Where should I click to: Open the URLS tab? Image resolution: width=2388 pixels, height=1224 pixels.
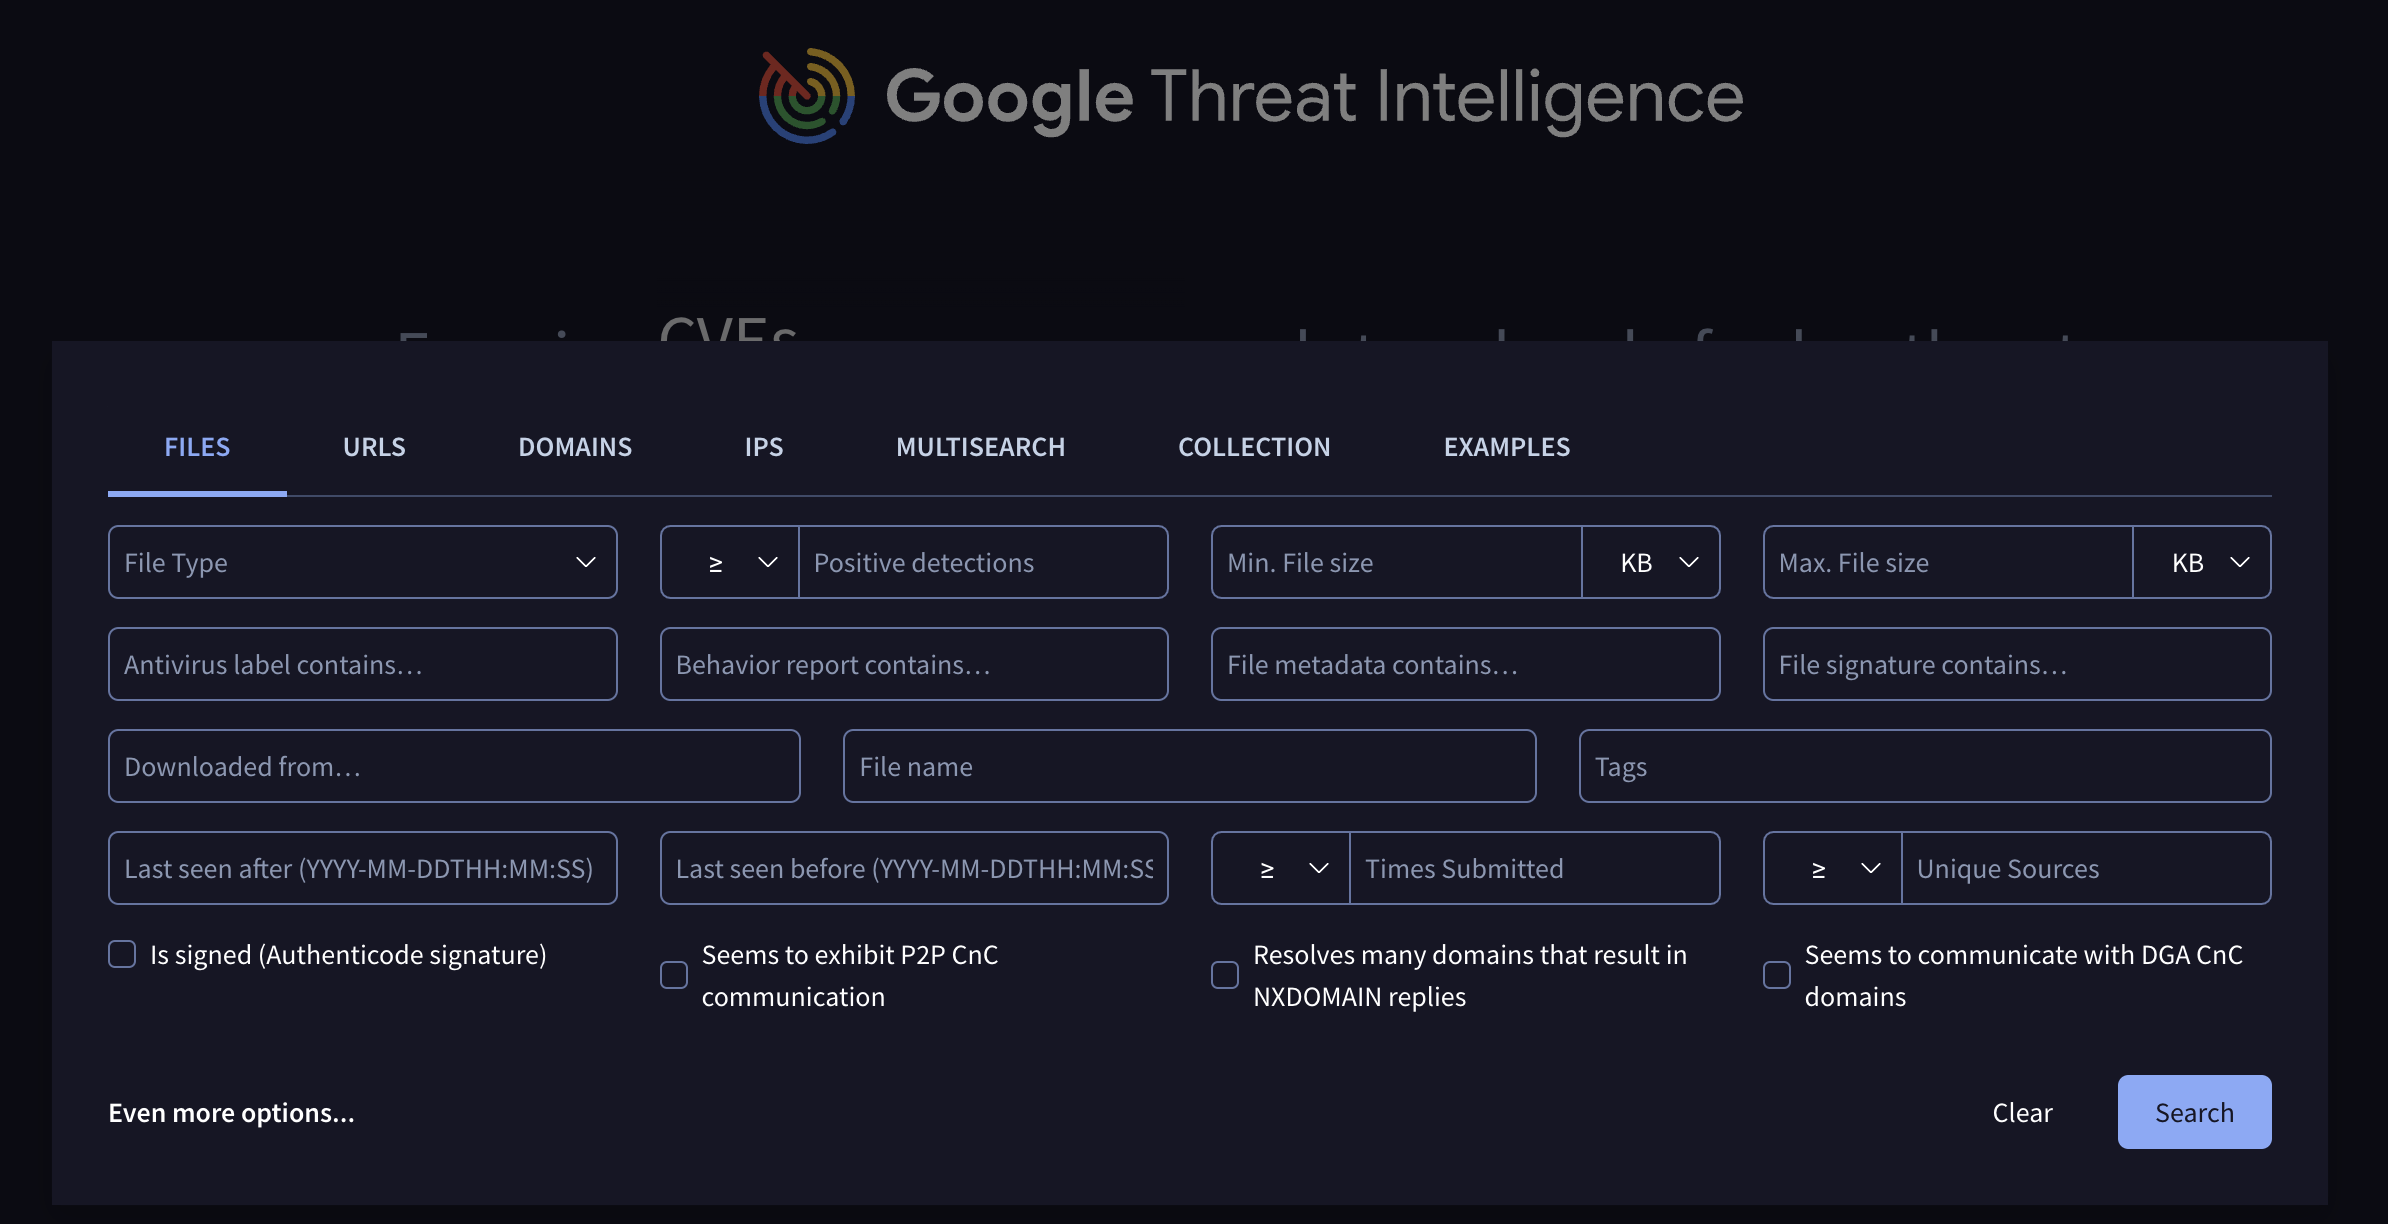coord(374,447)
